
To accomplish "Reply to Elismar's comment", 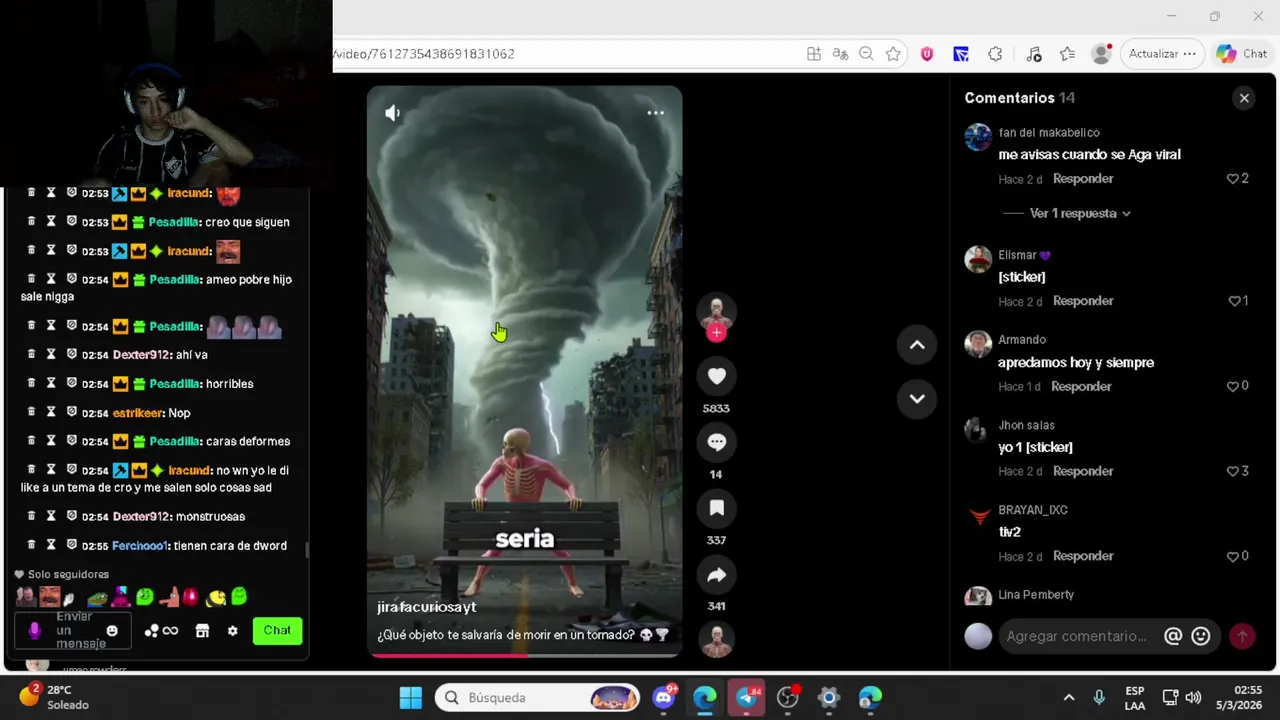I will pos(1083,301).
